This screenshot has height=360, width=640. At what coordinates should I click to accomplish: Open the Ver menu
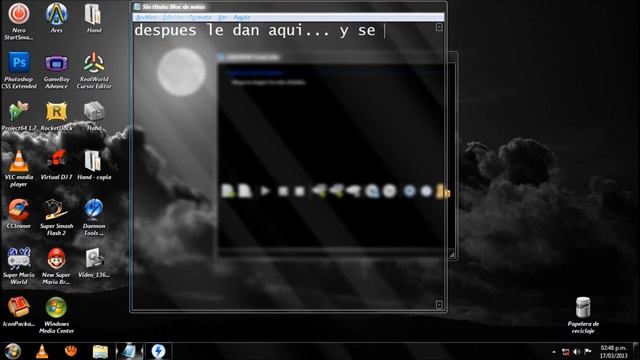click(222, 17)
